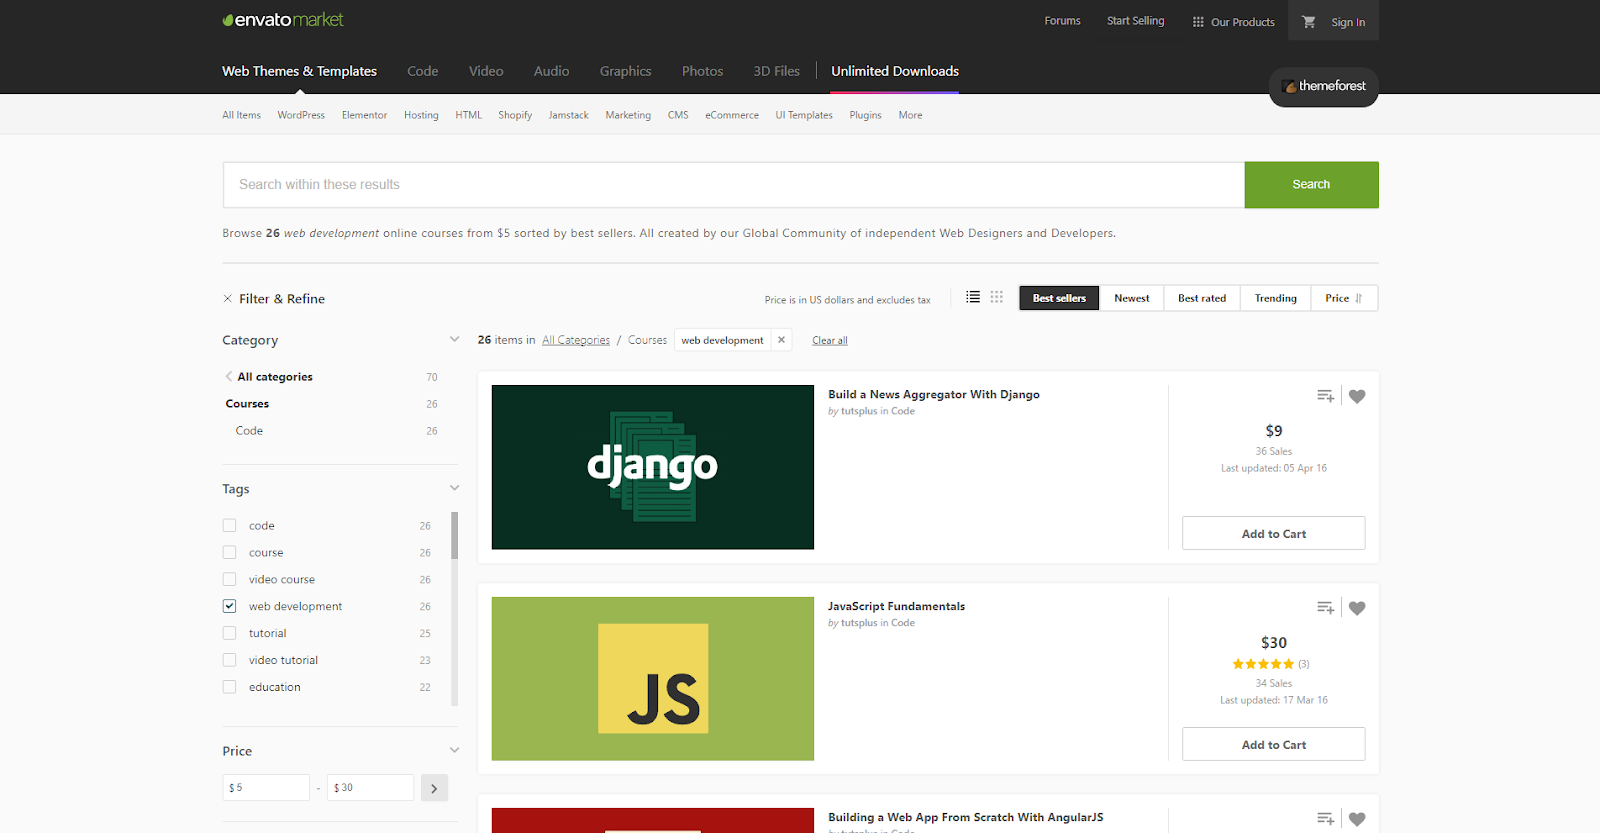The height and width of the screenshot is (833, 1600).
Task: Go back to All categories
Action: click(270, 377)
